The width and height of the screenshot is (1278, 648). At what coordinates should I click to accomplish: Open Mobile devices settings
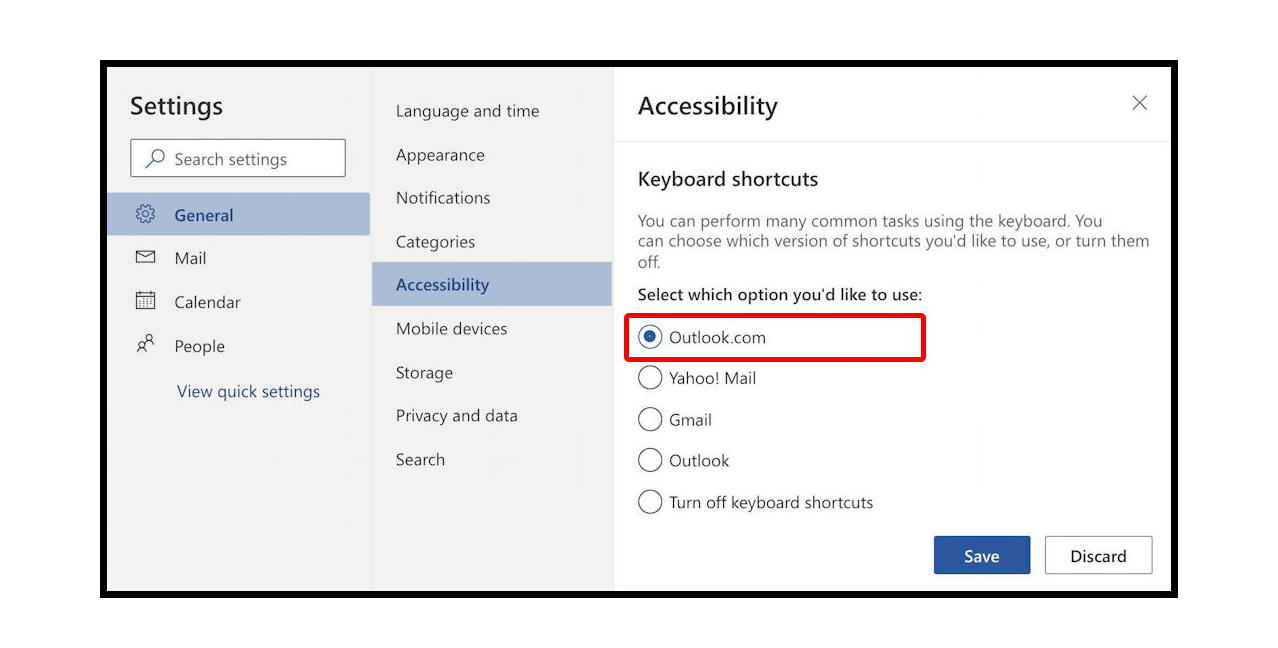pos(450,328)
